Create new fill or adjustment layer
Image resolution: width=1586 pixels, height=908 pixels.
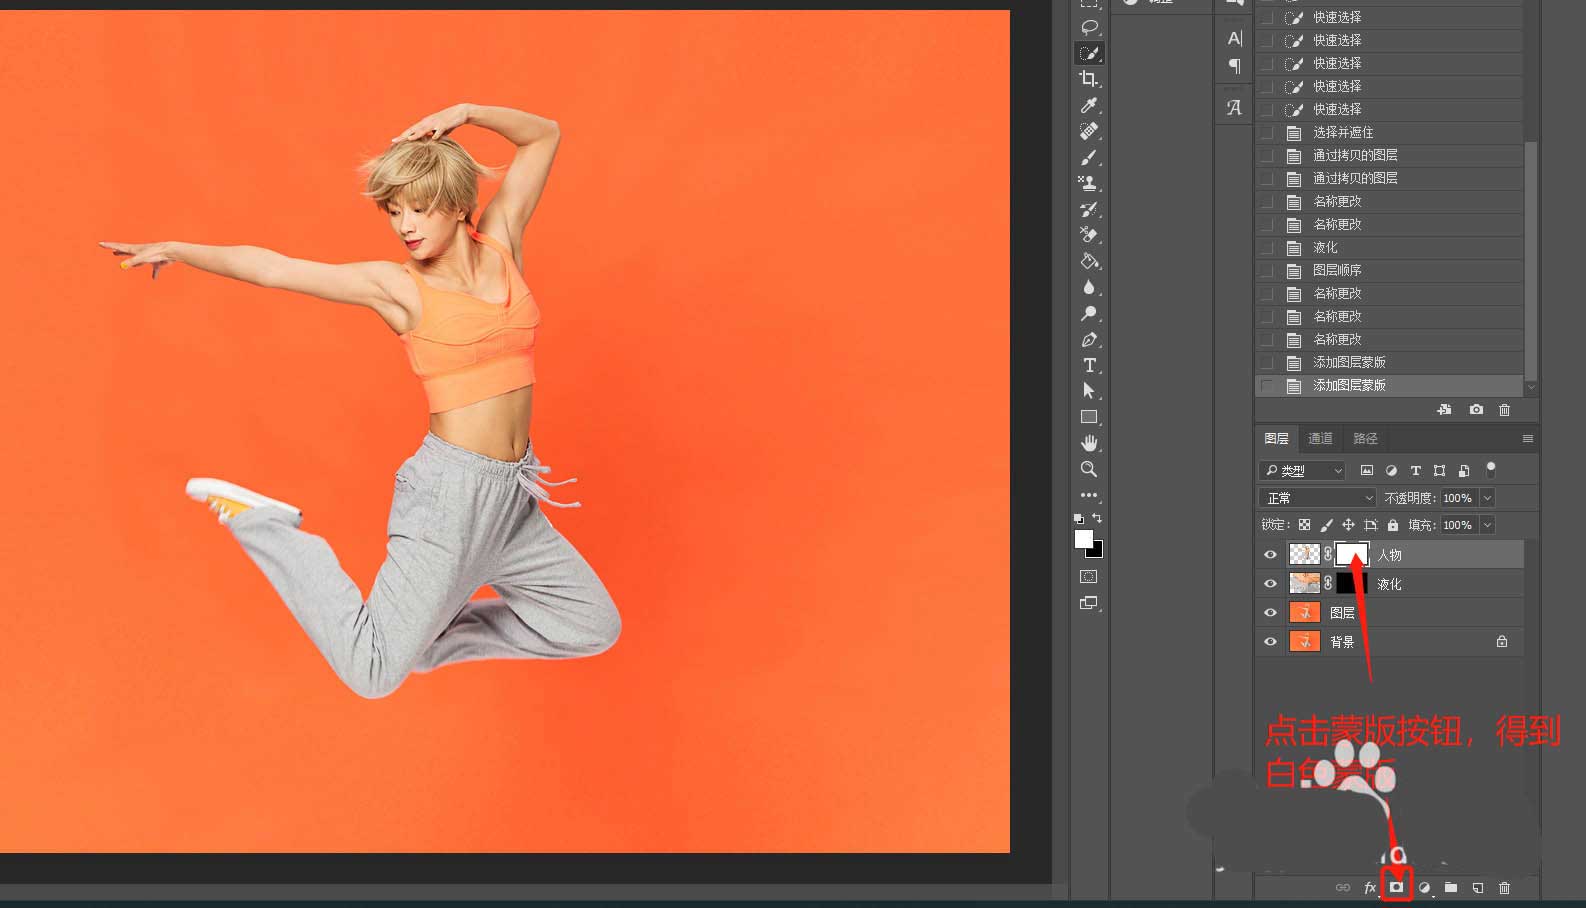point(1424,888)
